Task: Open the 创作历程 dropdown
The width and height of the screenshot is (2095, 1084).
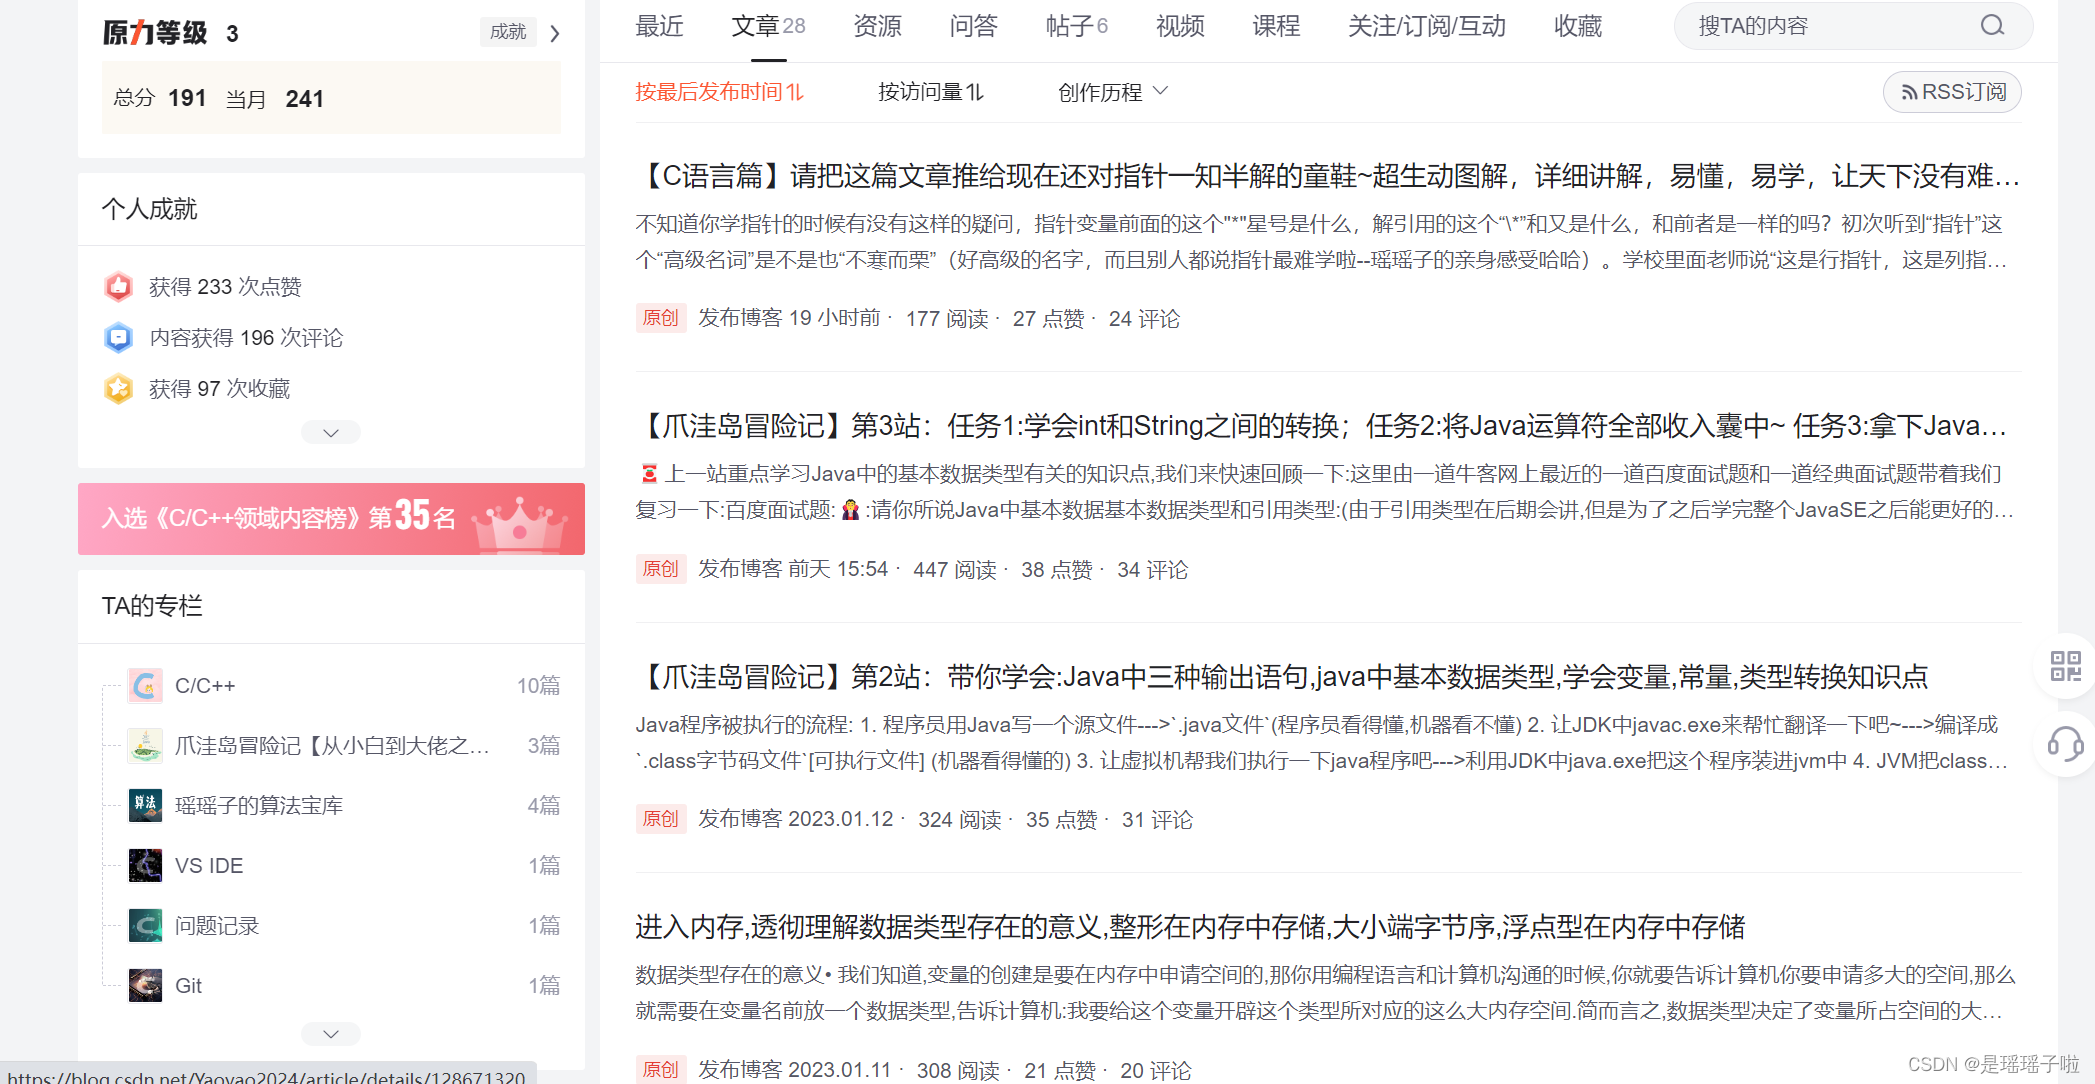Action: pyautogui.click(x=1112, y=92)
